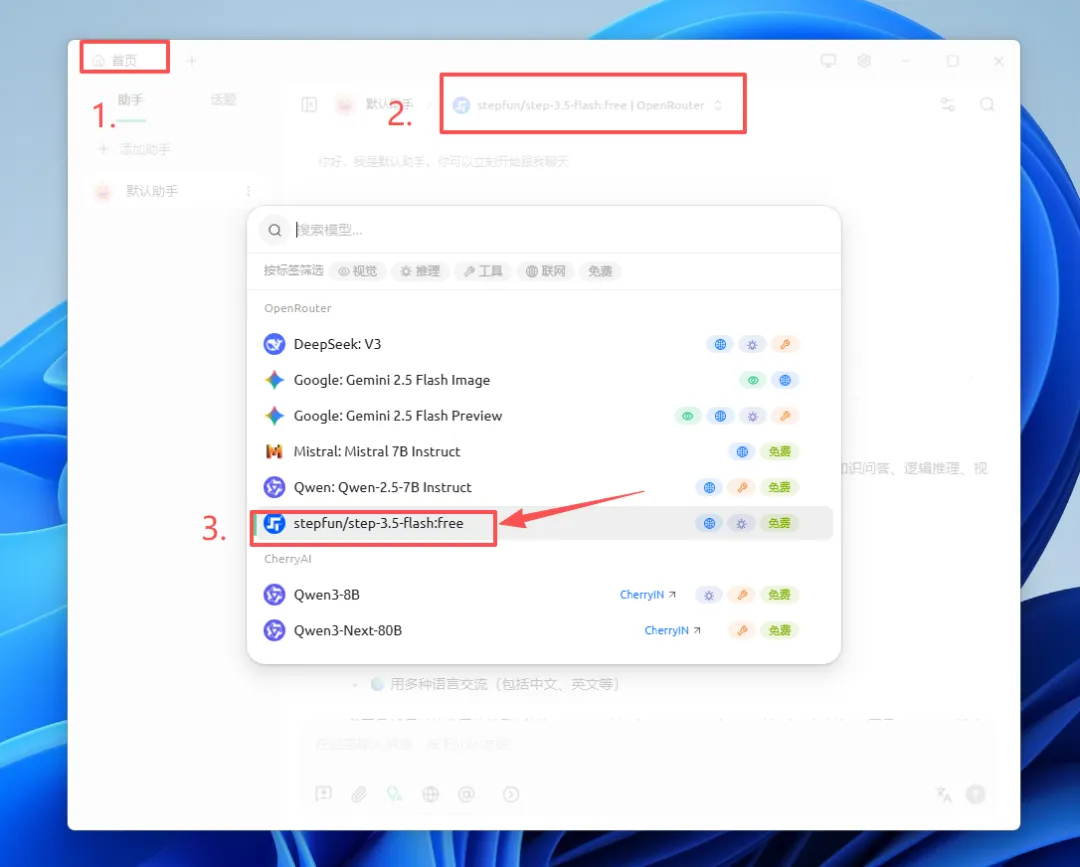Click the @ mention model icon
1080x867 pixels.
466,794
